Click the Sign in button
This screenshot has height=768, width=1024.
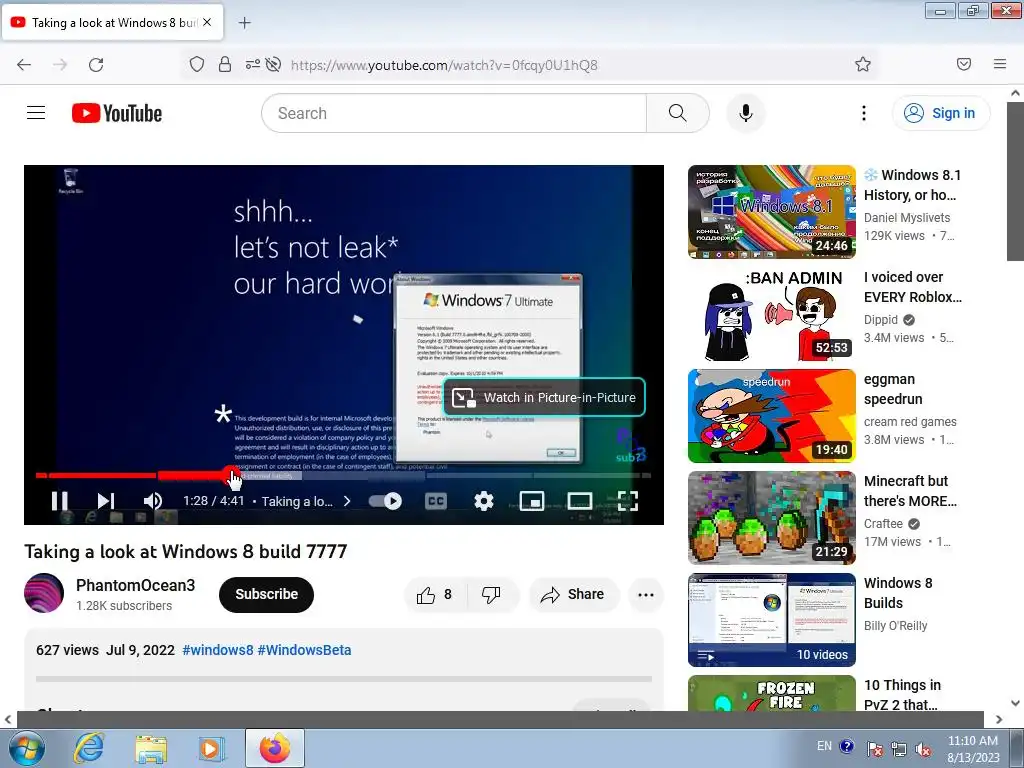(x=940, y=113)
